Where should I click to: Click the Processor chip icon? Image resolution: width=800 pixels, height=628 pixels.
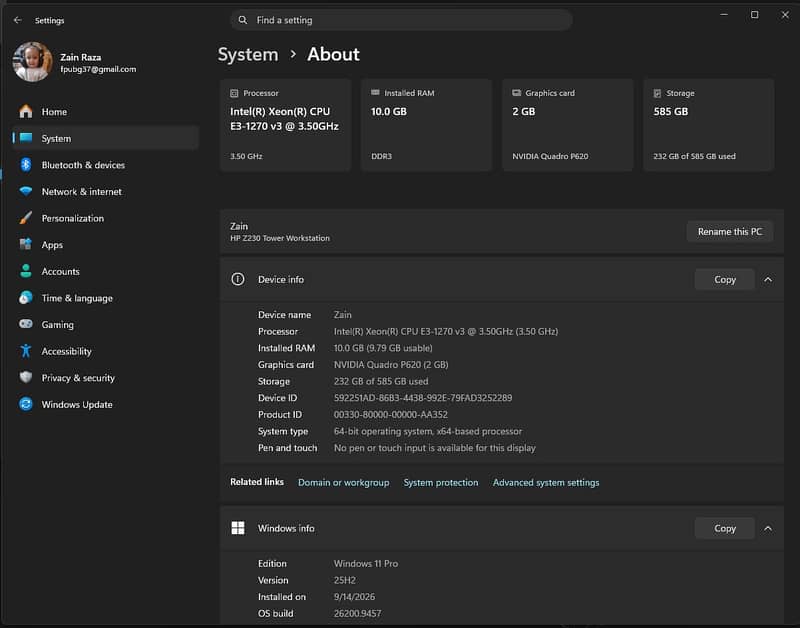tap(234, 93)
